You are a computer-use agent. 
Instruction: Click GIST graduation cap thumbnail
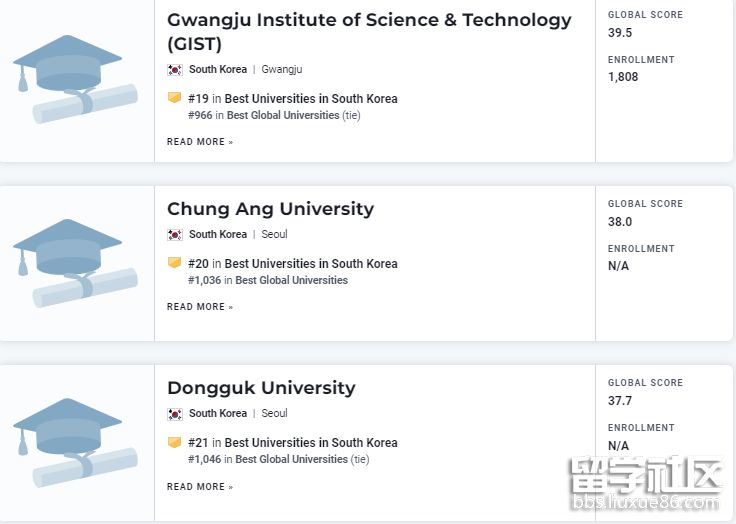(x=74, y=79)
